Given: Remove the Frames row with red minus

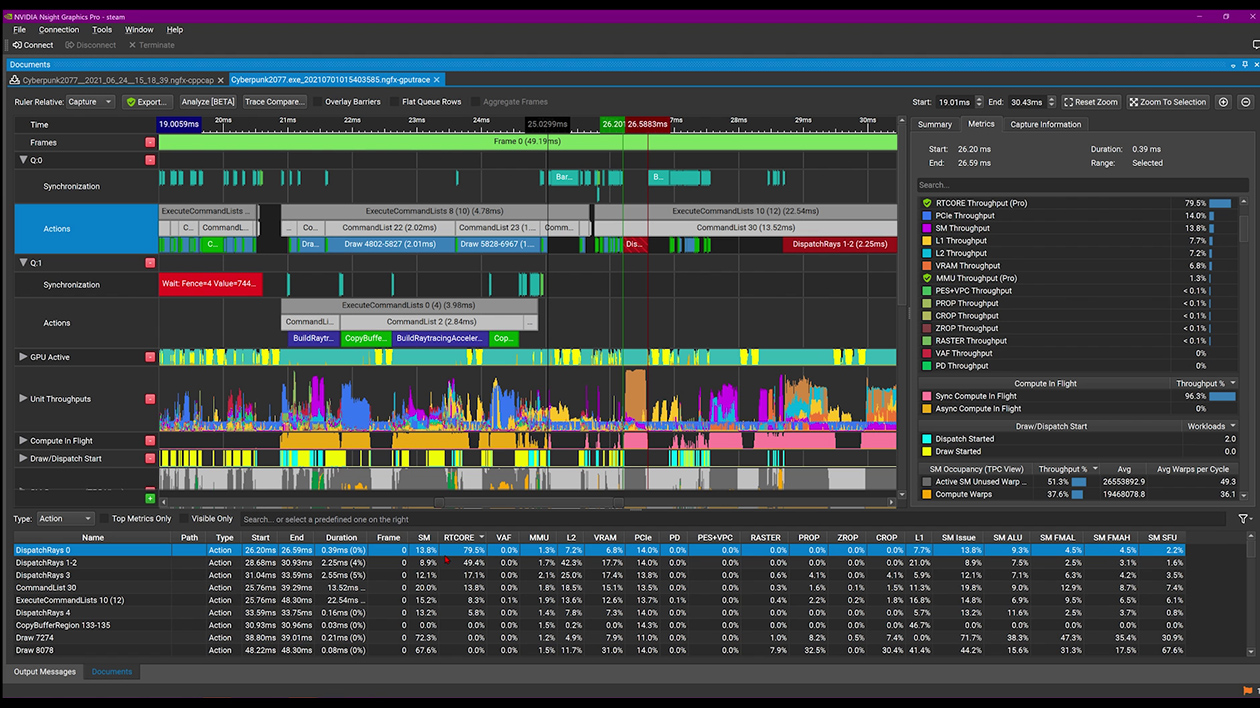Looking at the screenshot, I should pos(150,142).
